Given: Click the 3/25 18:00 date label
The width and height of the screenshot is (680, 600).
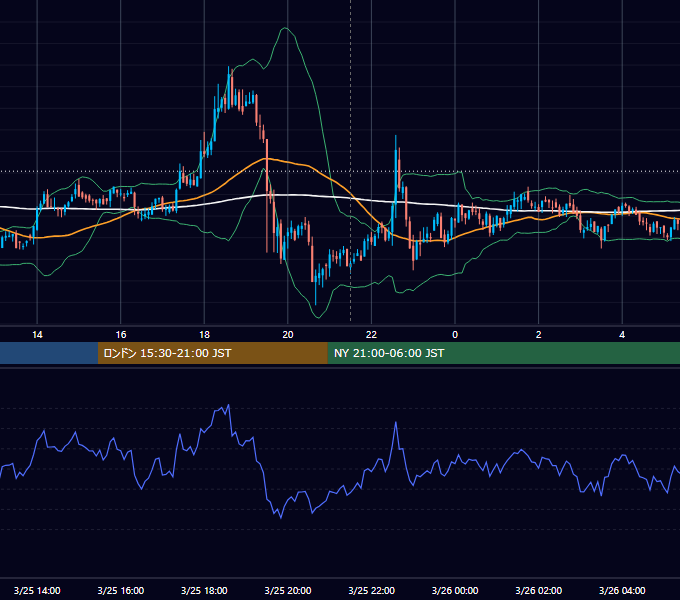Looking at the screenshot, I should [204, 590].
